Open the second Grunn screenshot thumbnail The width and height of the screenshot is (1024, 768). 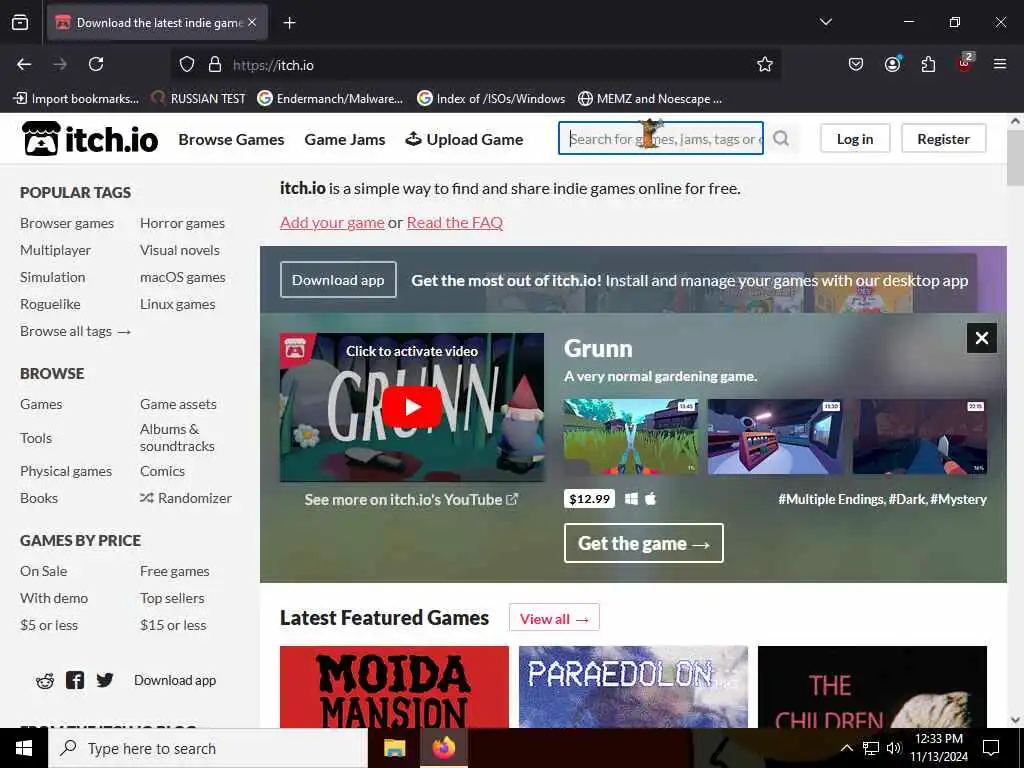click(775, 436)
